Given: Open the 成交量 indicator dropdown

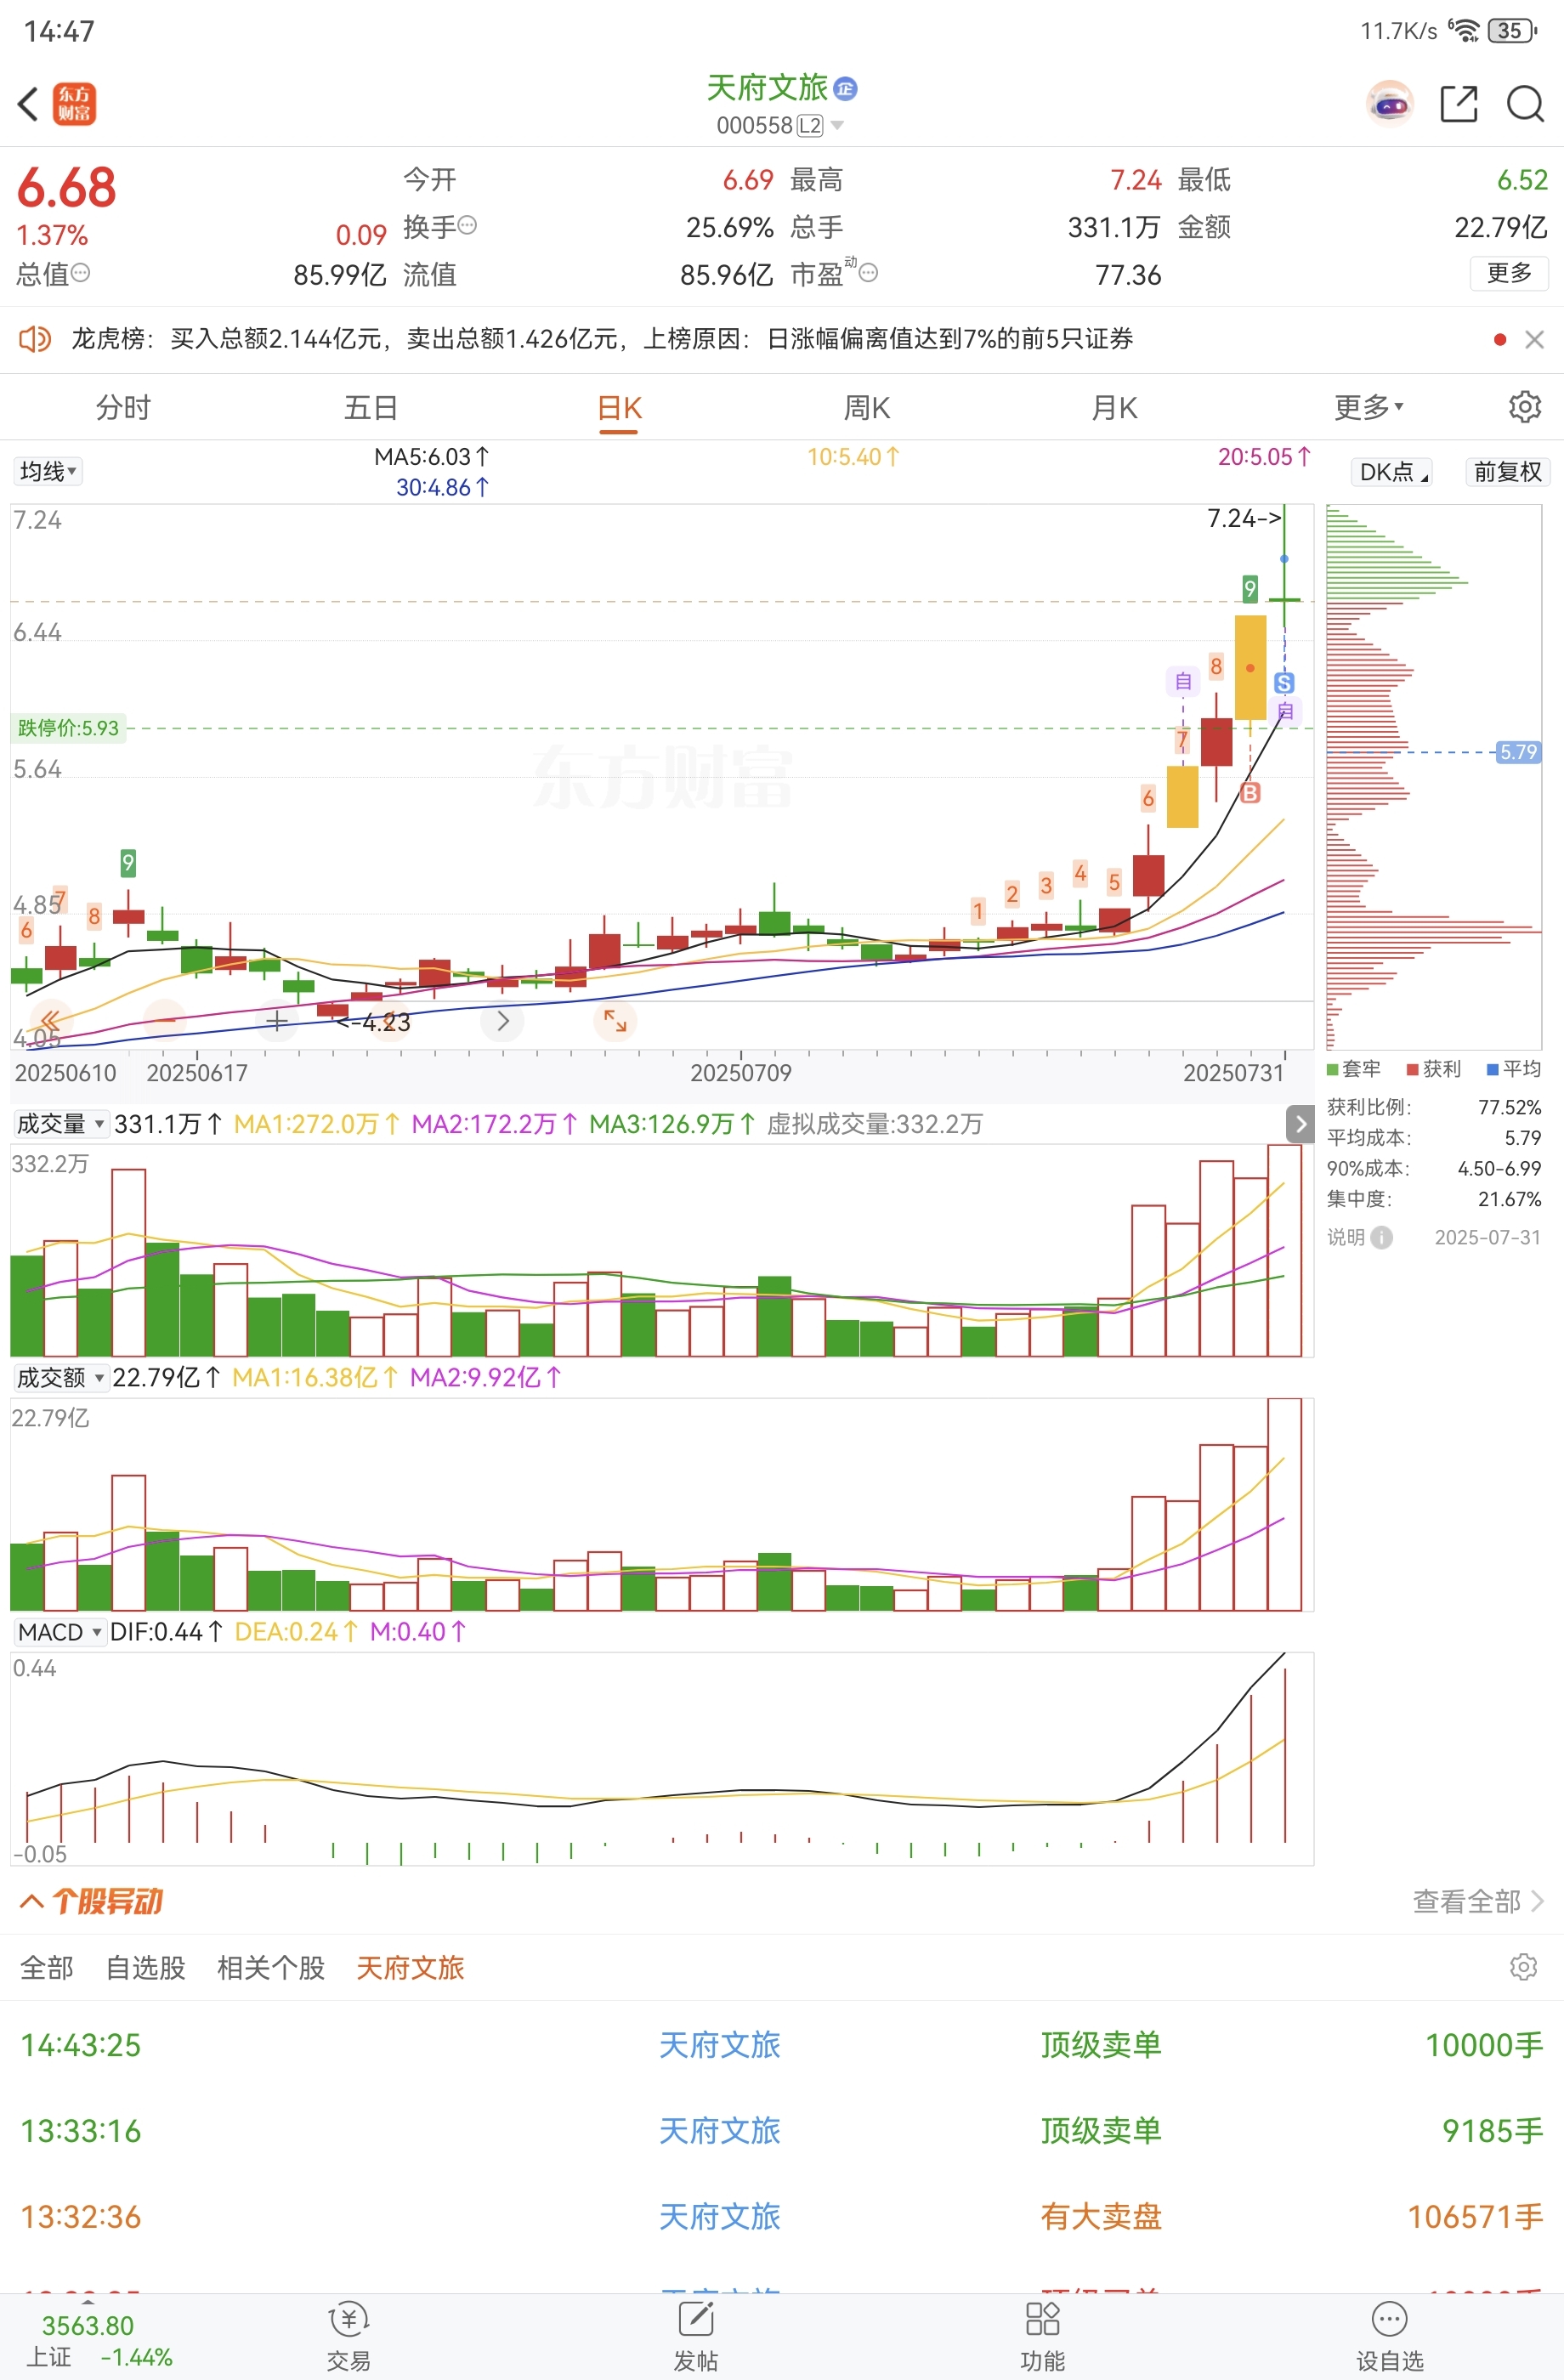Looking at the screenshot, I should coord(60,1124).
